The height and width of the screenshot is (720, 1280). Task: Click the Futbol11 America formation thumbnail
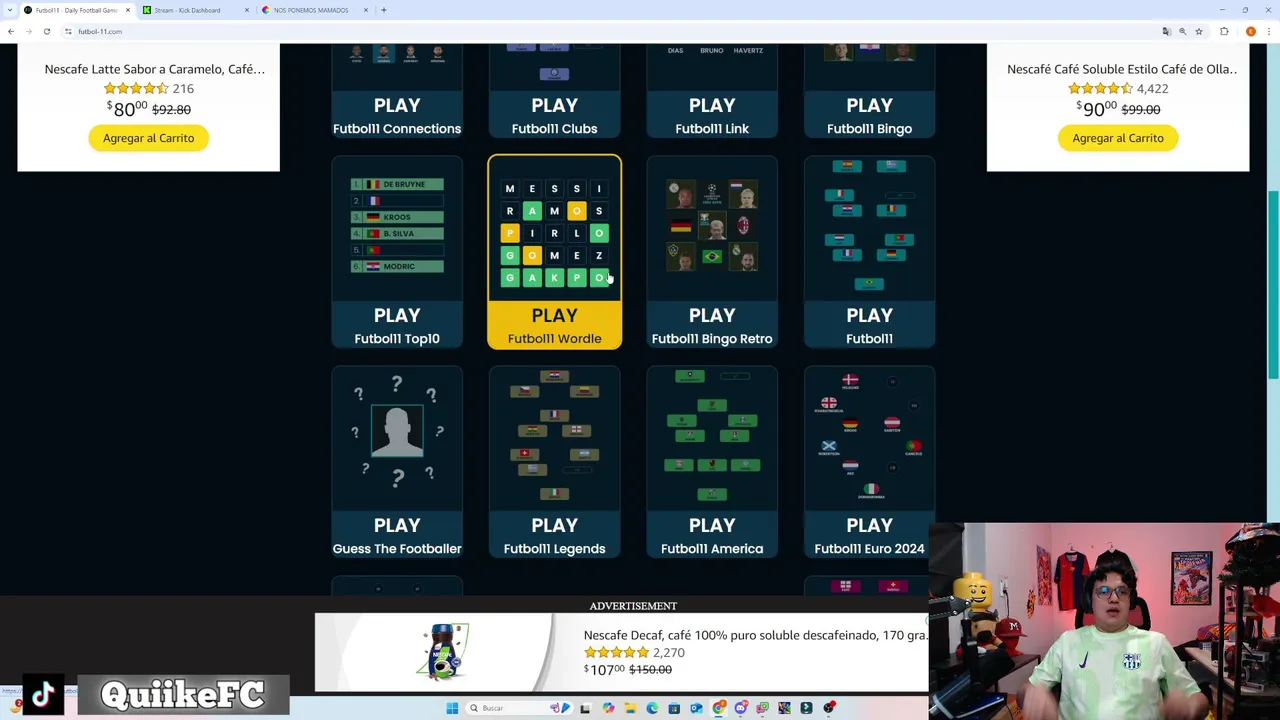pyautogui.click(x=712, y=436)
